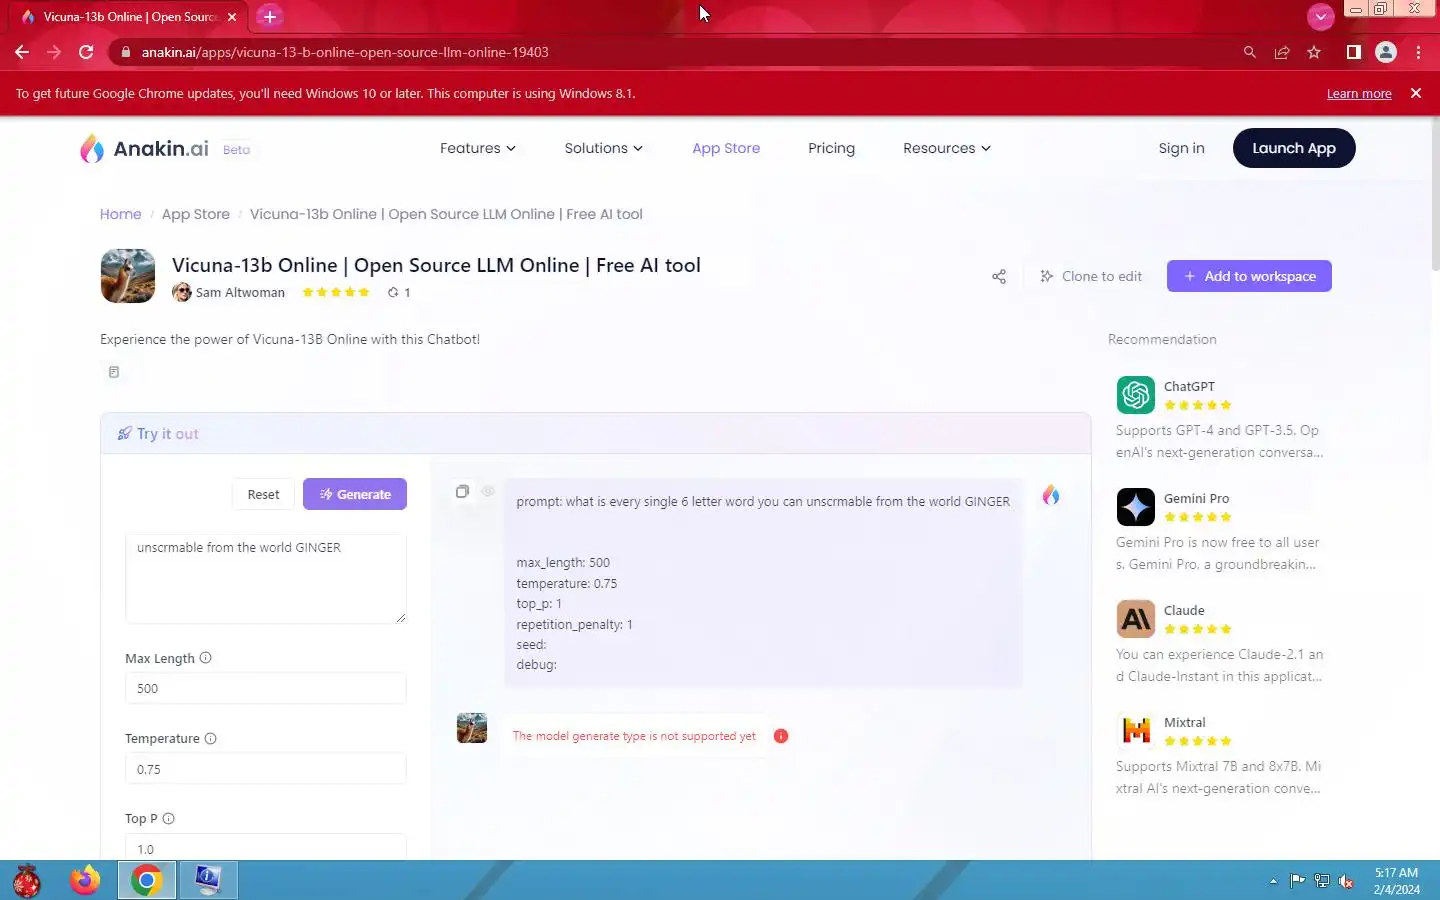1440x900 pixels.
Task: Reload the page with the refresh icon
Action: 86,52
